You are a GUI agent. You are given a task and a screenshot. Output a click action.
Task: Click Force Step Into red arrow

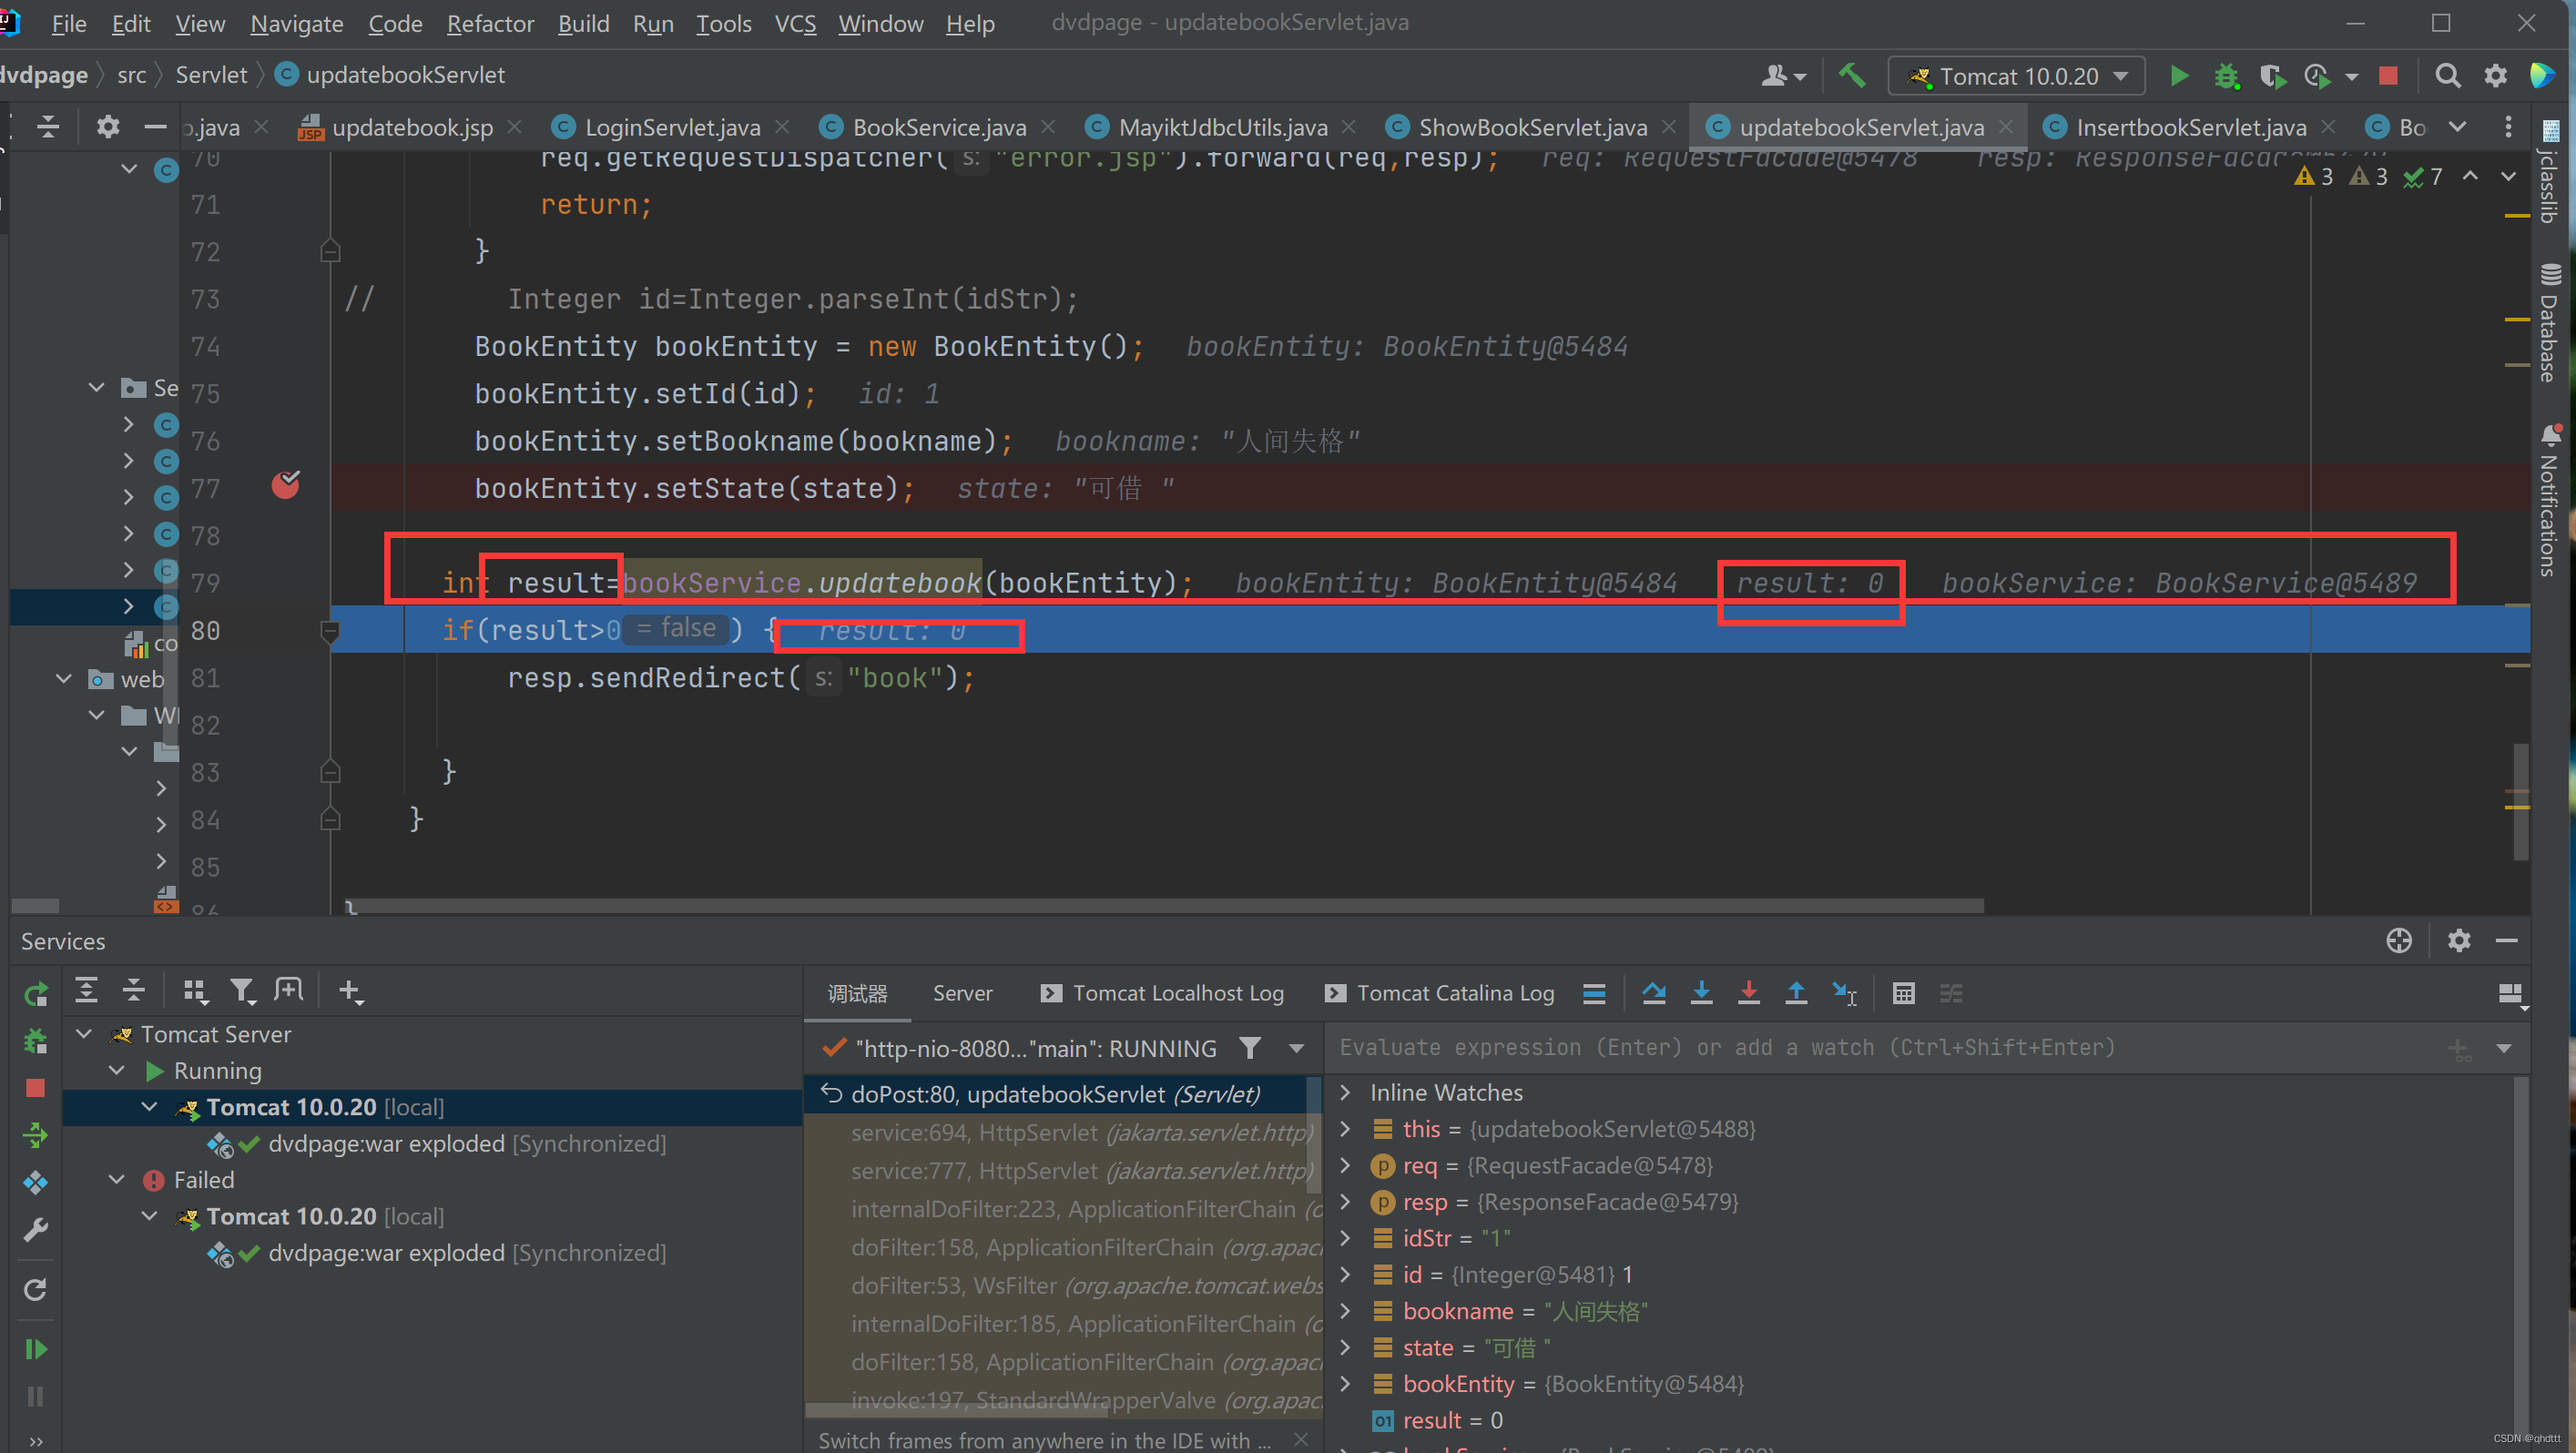(1748, 993)
